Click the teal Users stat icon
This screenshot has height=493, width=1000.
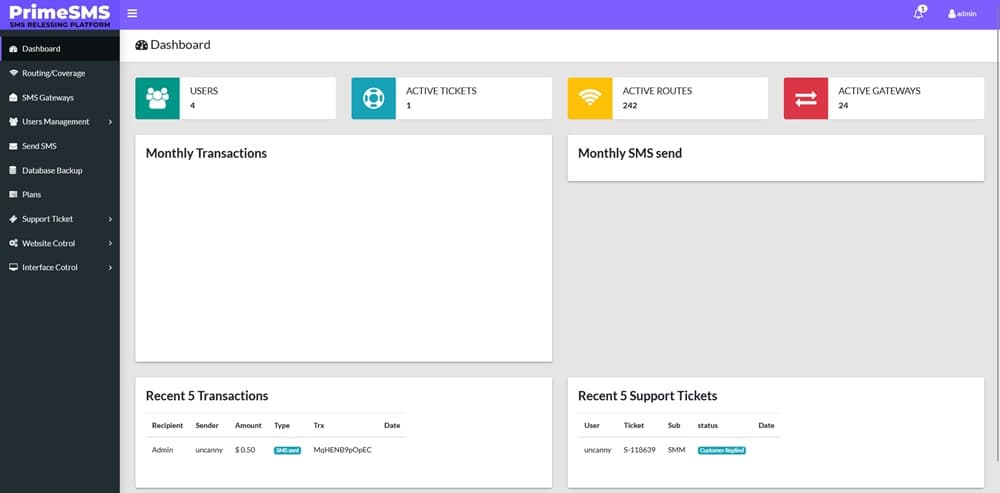click(x=157, y=98)
